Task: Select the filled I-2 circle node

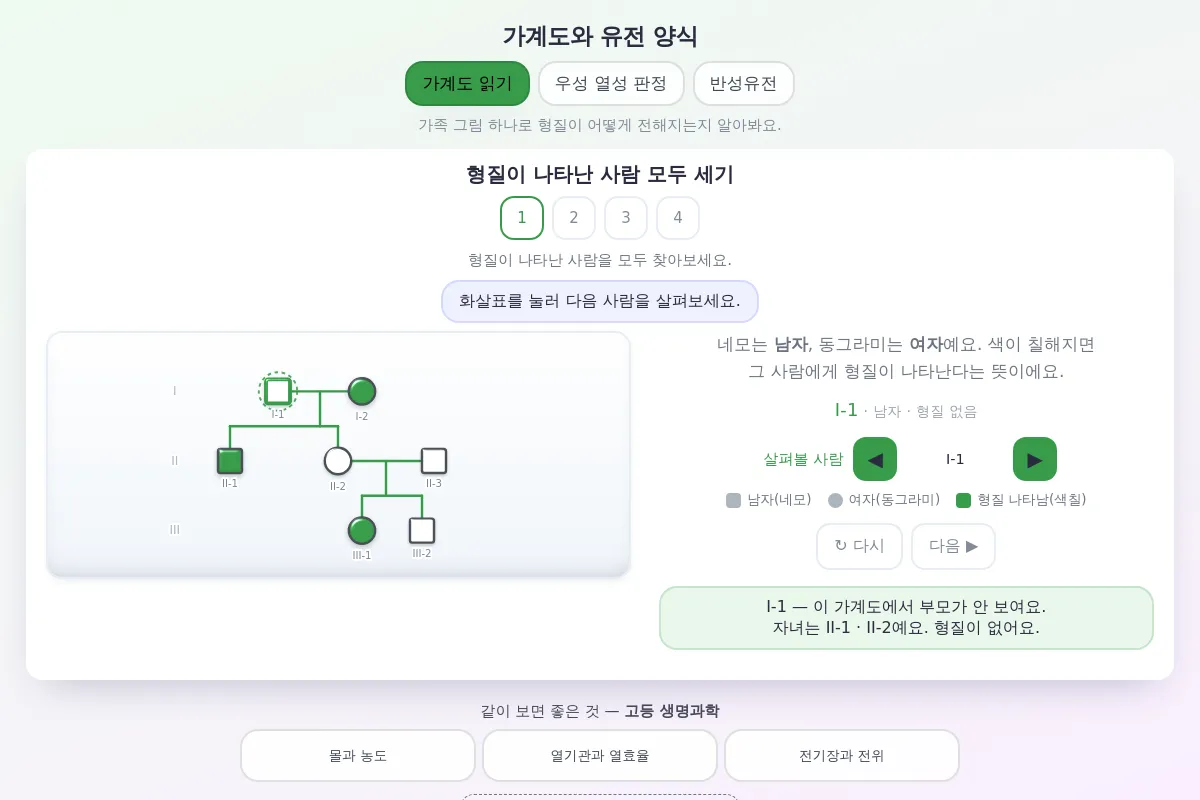Action: tap(362, 391)
